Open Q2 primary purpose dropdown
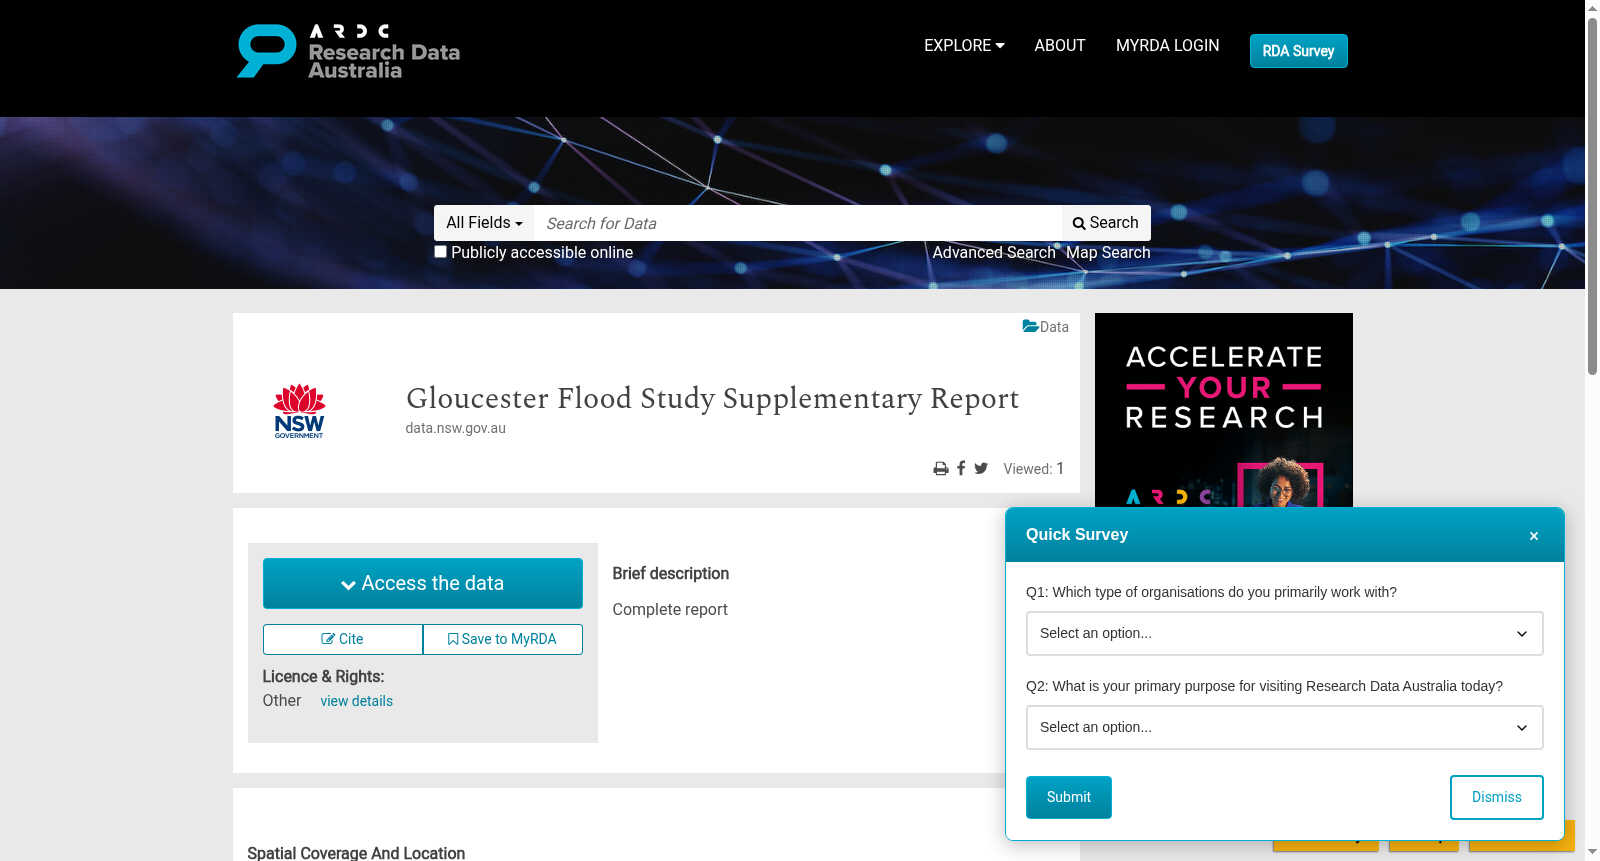Viewport: 1600px width, 861px height. click(1284, 727)
